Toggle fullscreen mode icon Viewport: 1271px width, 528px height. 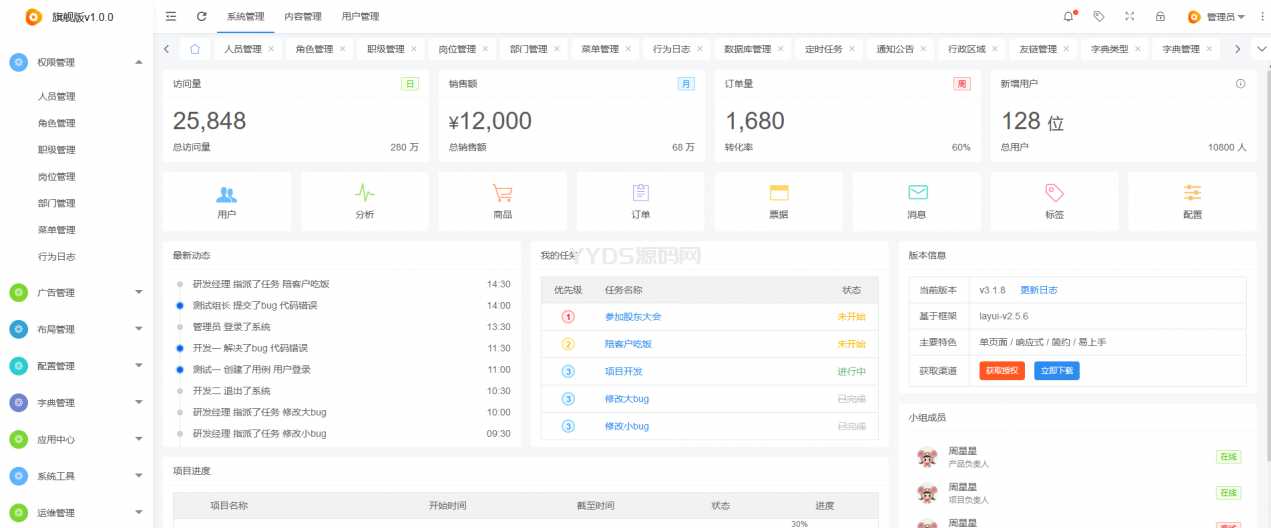pyautogui.click(x=1129, y=16)
